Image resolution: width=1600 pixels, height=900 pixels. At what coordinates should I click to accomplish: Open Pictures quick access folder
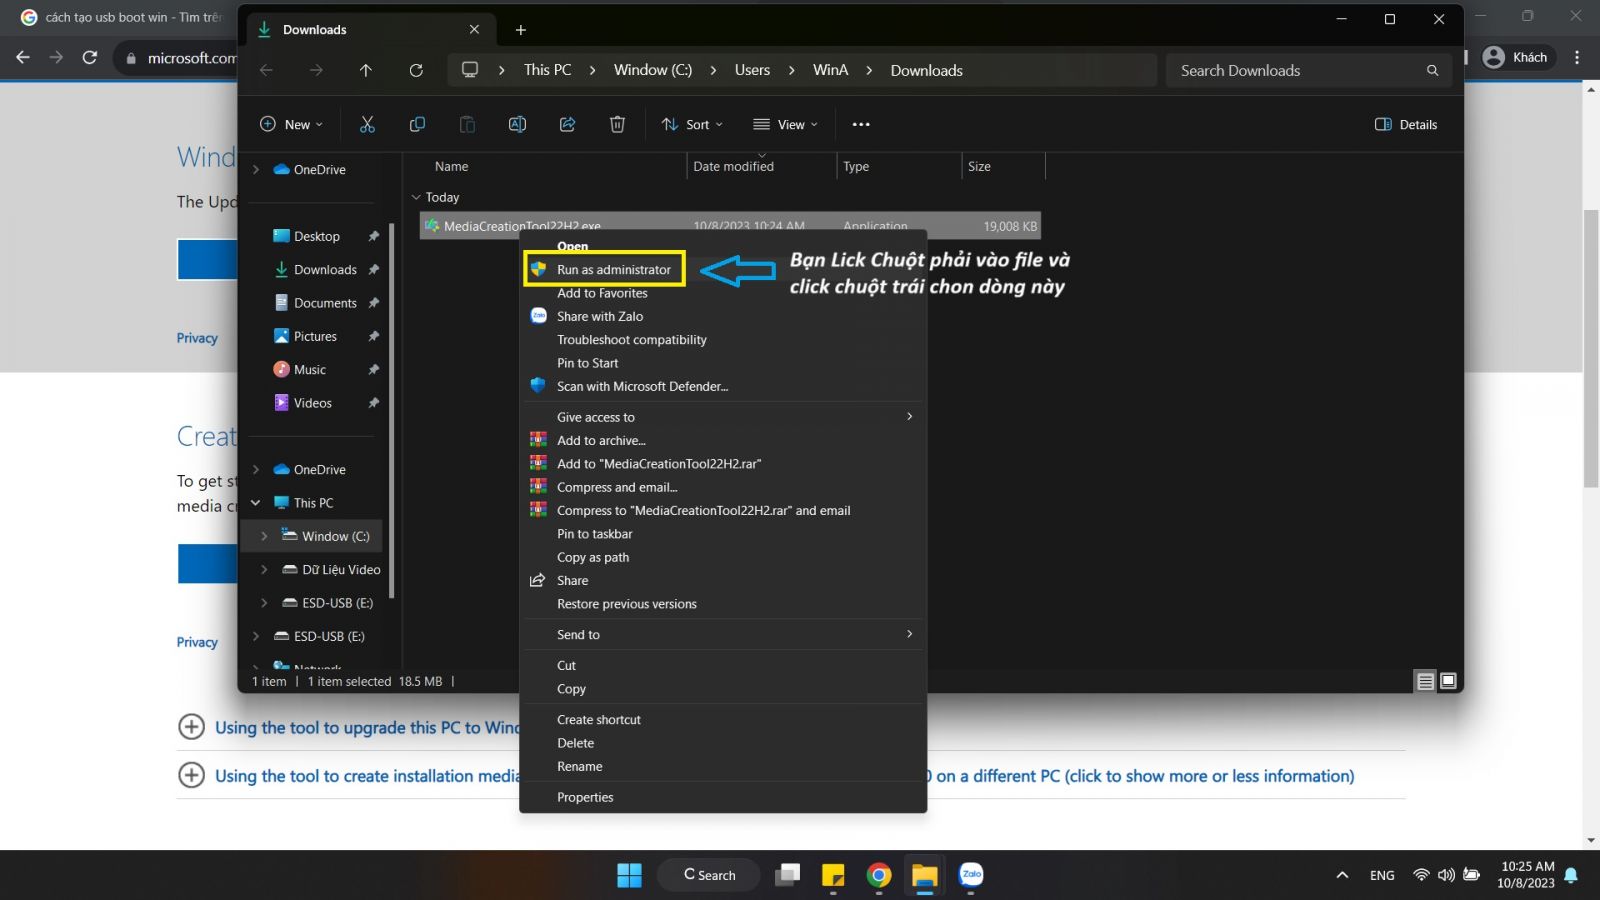pos(314,336)
